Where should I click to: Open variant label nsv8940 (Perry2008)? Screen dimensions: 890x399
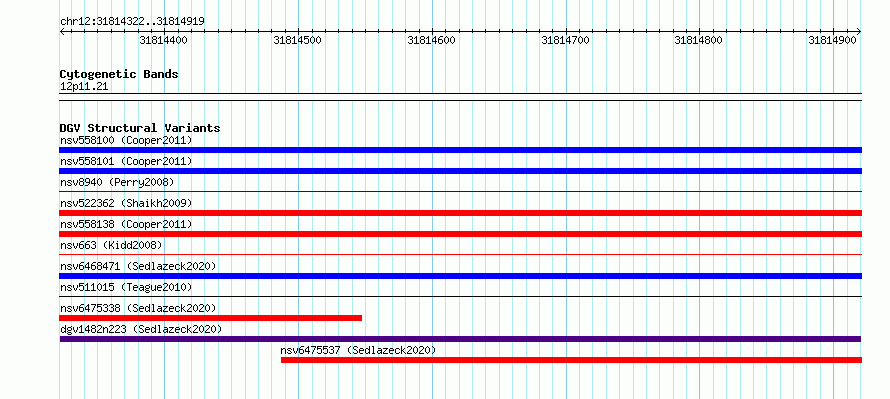tap(117, 182)
